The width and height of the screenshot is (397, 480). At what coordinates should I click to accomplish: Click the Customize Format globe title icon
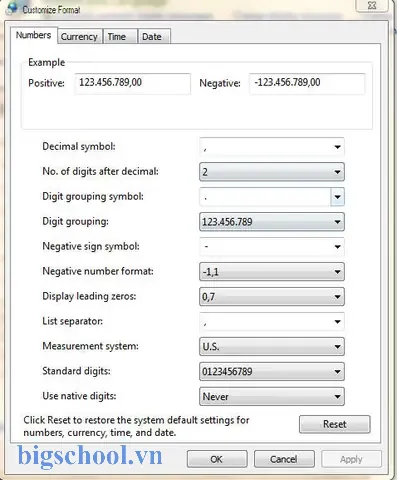(12, 8)
